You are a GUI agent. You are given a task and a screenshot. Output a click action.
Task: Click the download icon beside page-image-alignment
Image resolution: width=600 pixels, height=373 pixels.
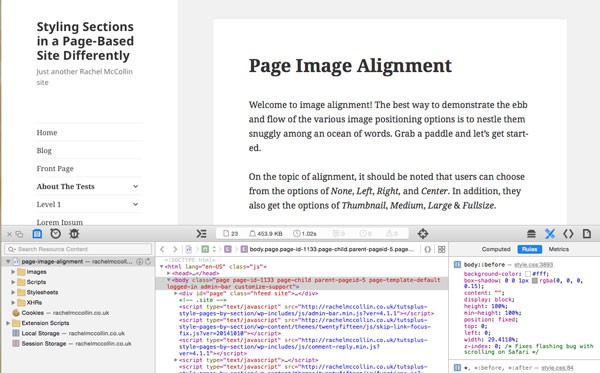pos(140,262)
